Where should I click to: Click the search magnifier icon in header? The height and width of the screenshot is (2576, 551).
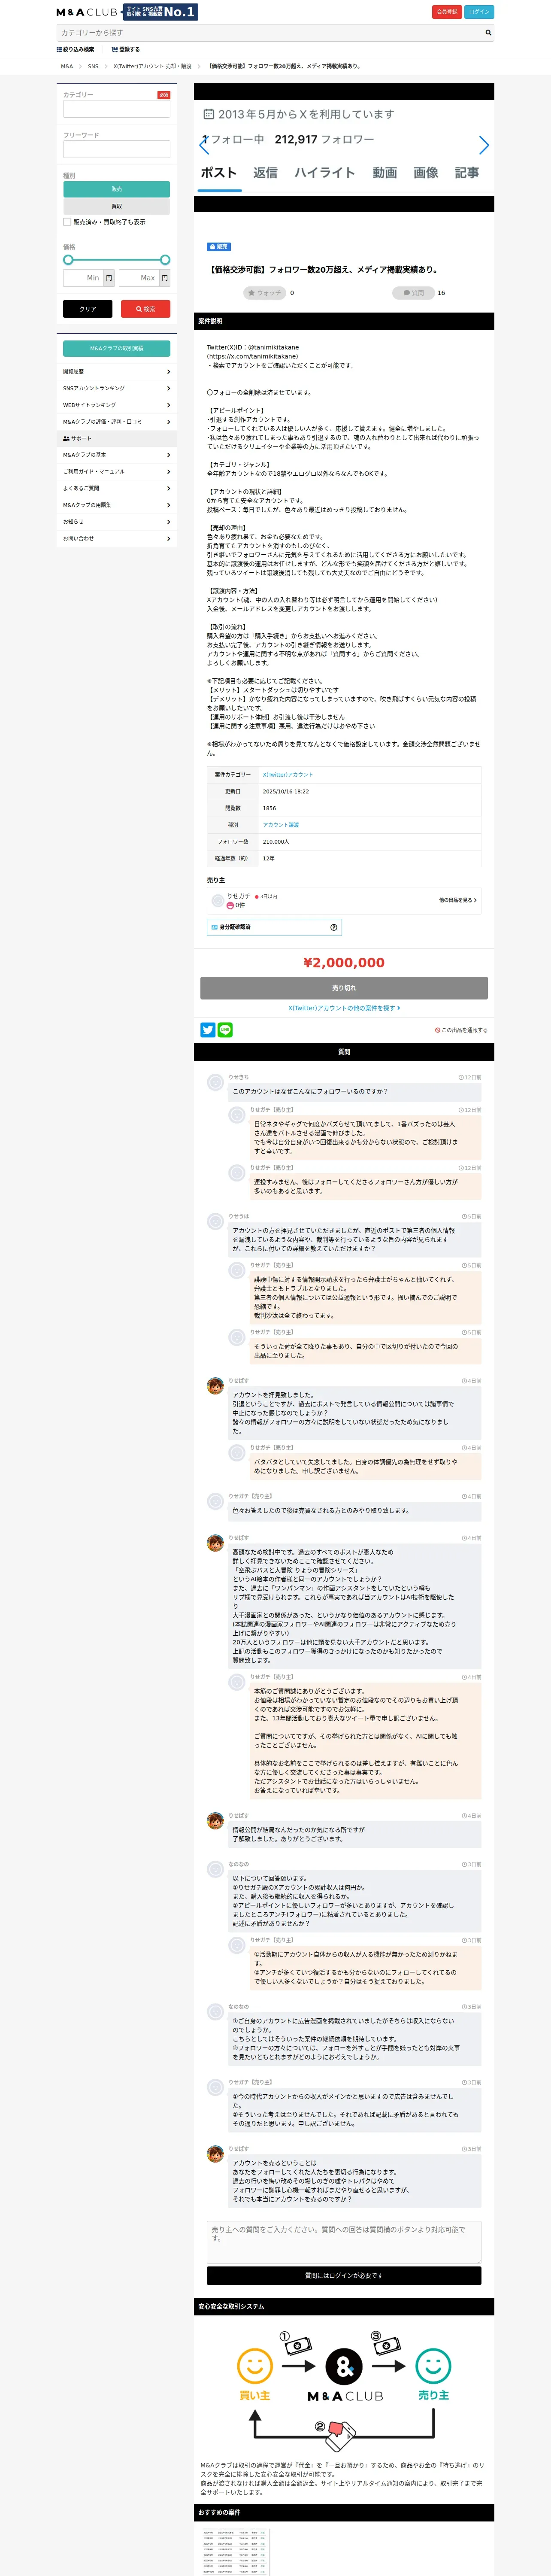click(x=488, y=32)
